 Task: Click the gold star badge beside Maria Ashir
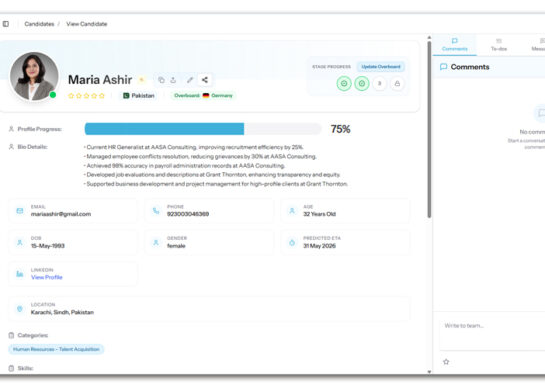(141, 80)
